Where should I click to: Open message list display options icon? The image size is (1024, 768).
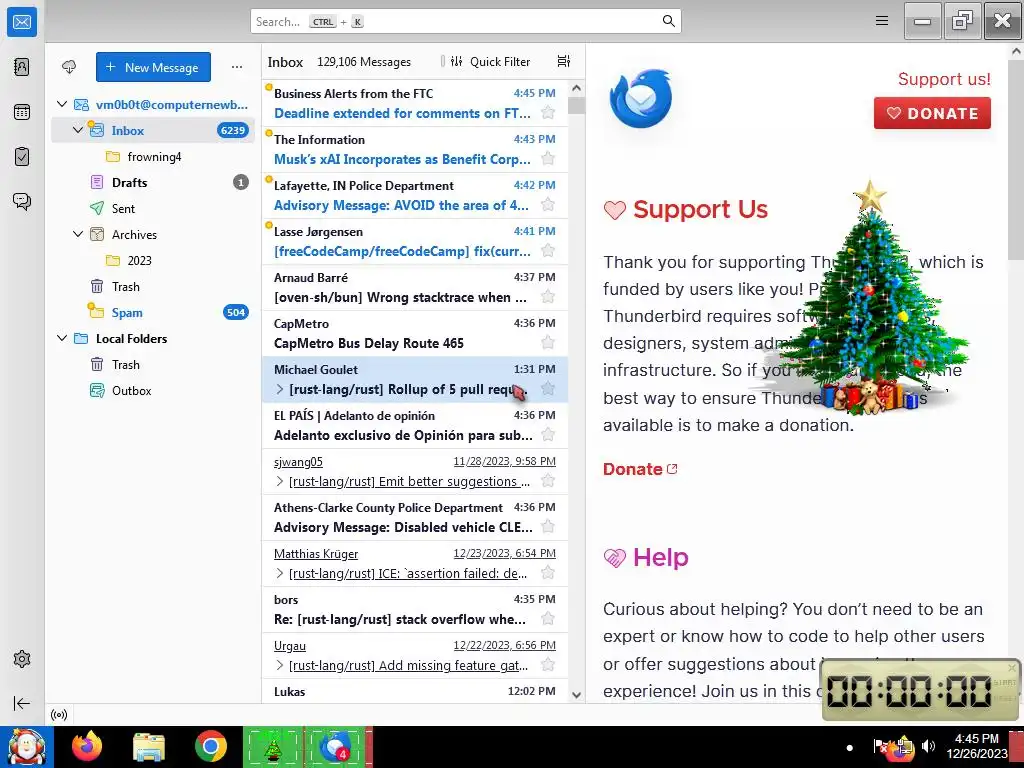coord(564,61)
